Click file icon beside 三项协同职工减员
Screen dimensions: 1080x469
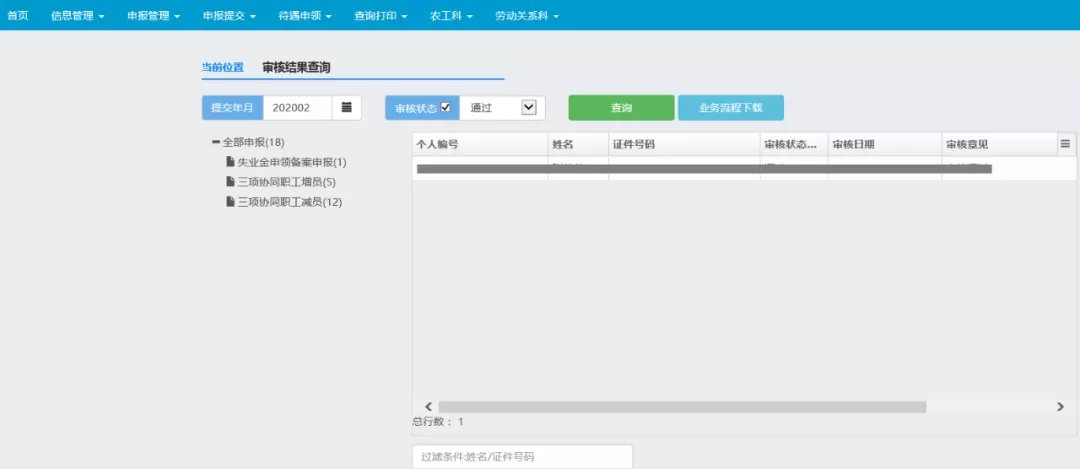coord(230,202)
